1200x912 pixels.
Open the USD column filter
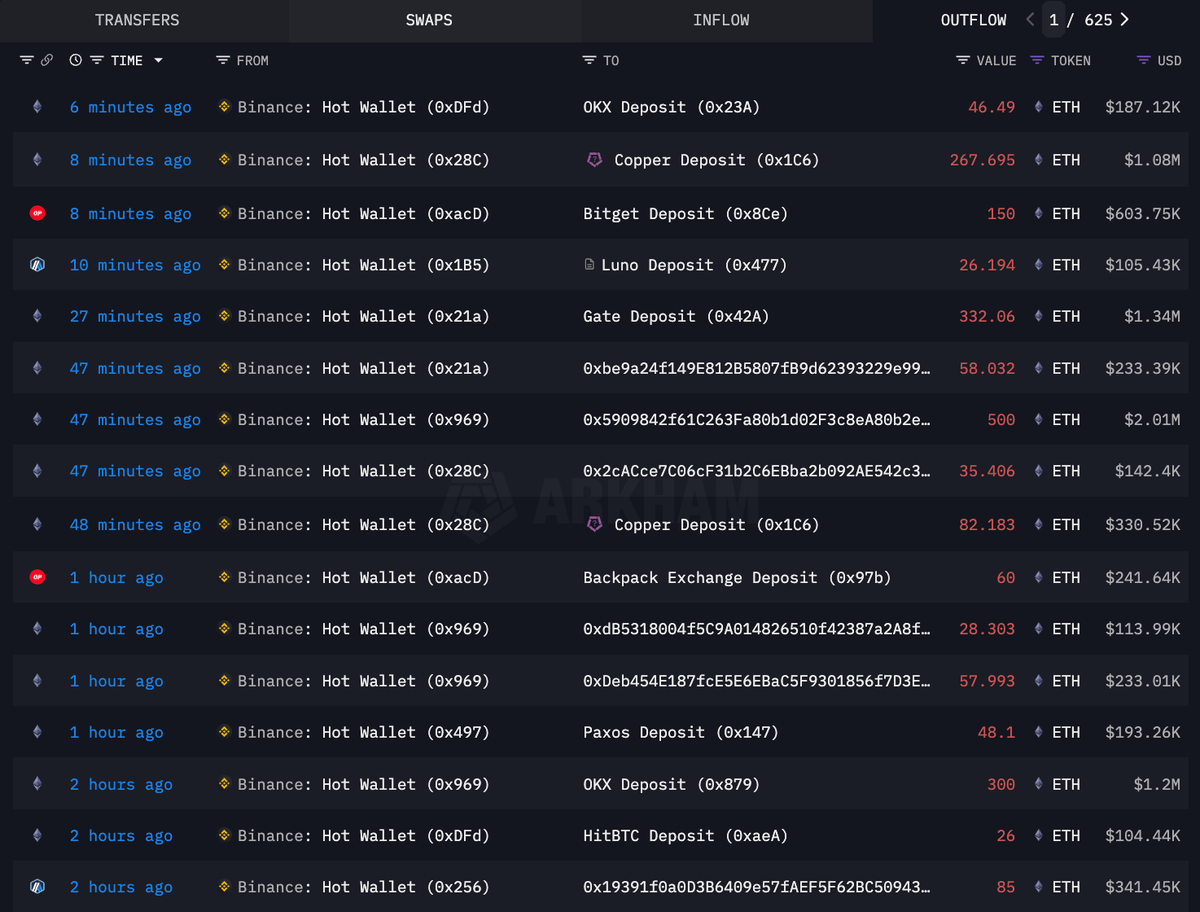tap(1144, 60)
